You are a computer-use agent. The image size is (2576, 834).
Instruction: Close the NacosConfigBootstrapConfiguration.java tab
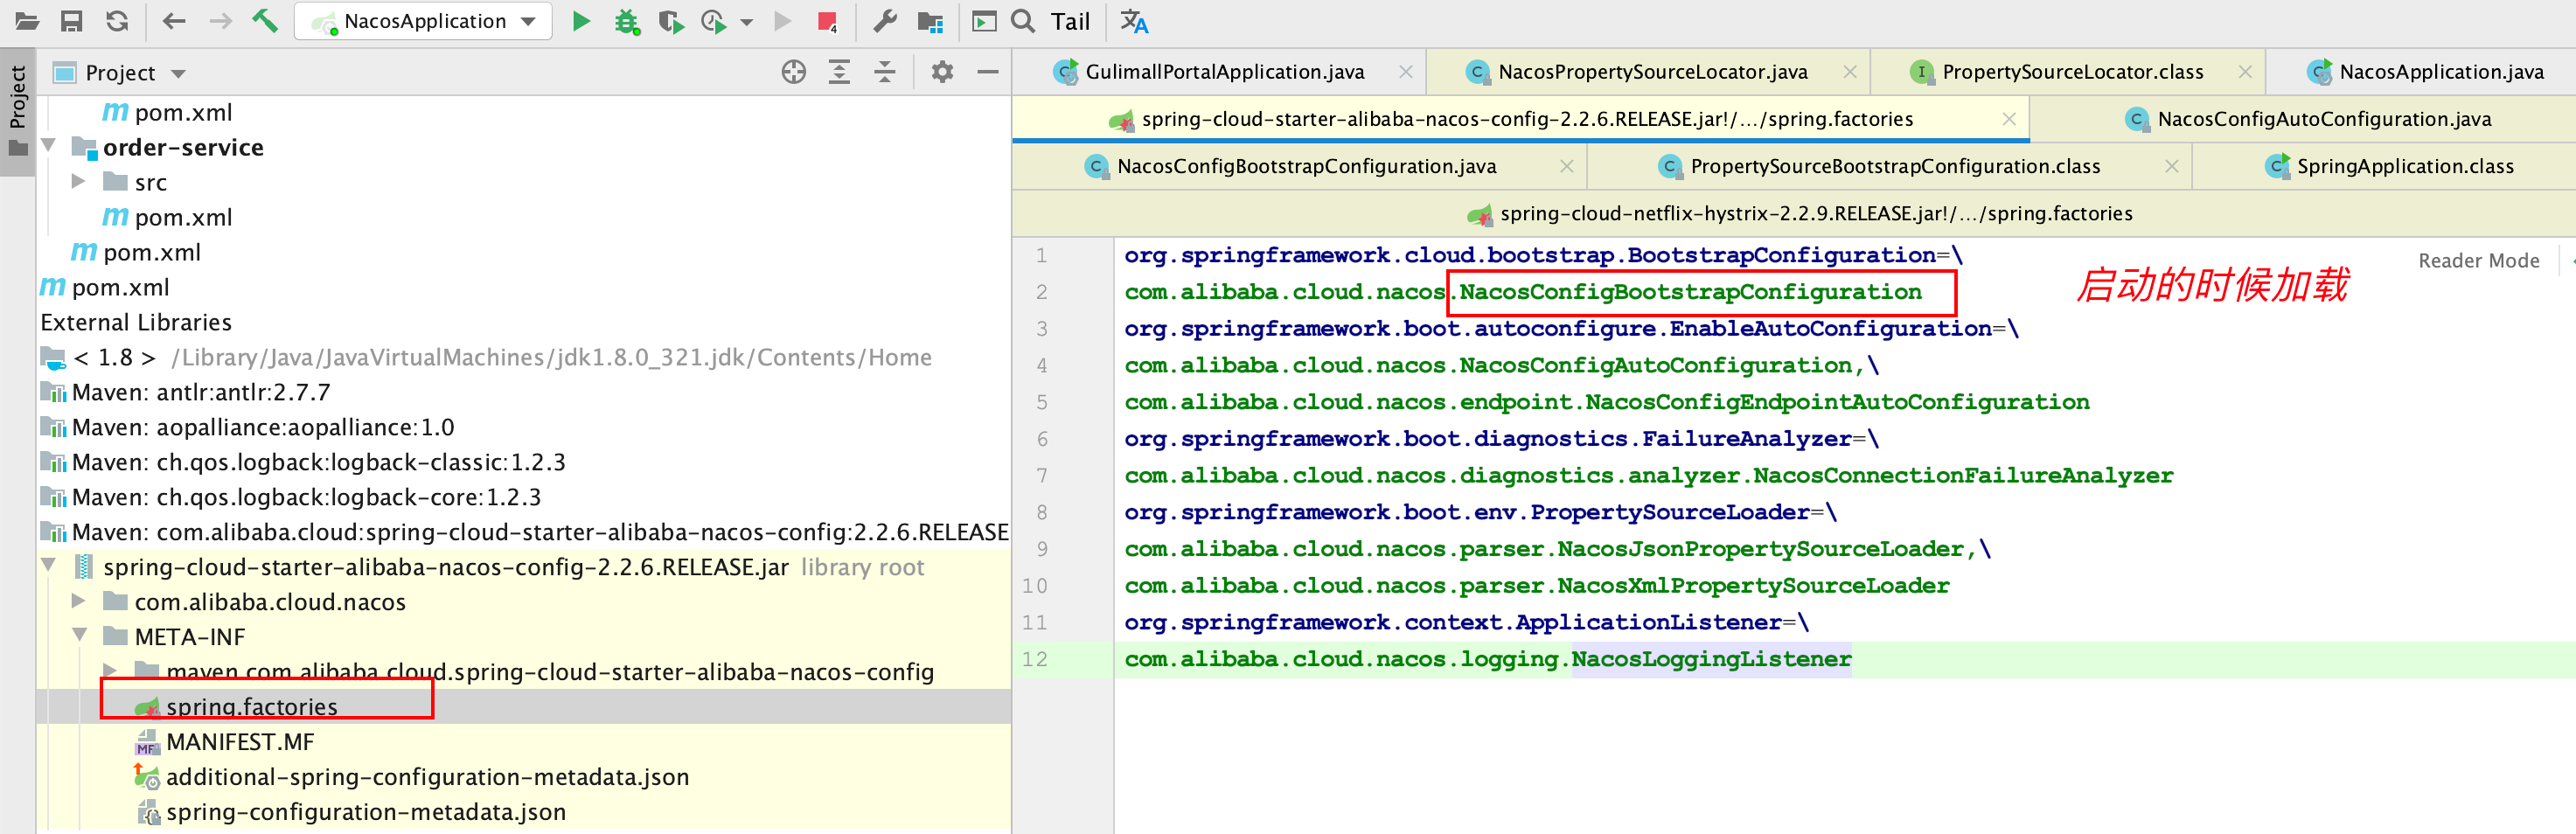point(1566,166)
